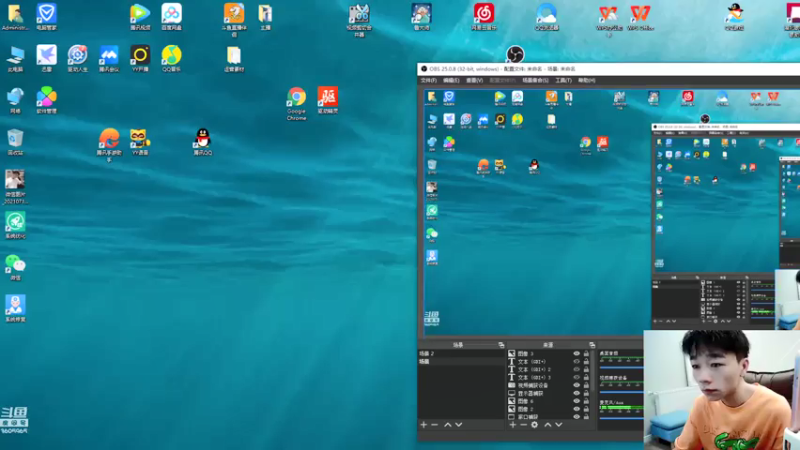
Task: Remove selected source with minus button
Action: 523,424
